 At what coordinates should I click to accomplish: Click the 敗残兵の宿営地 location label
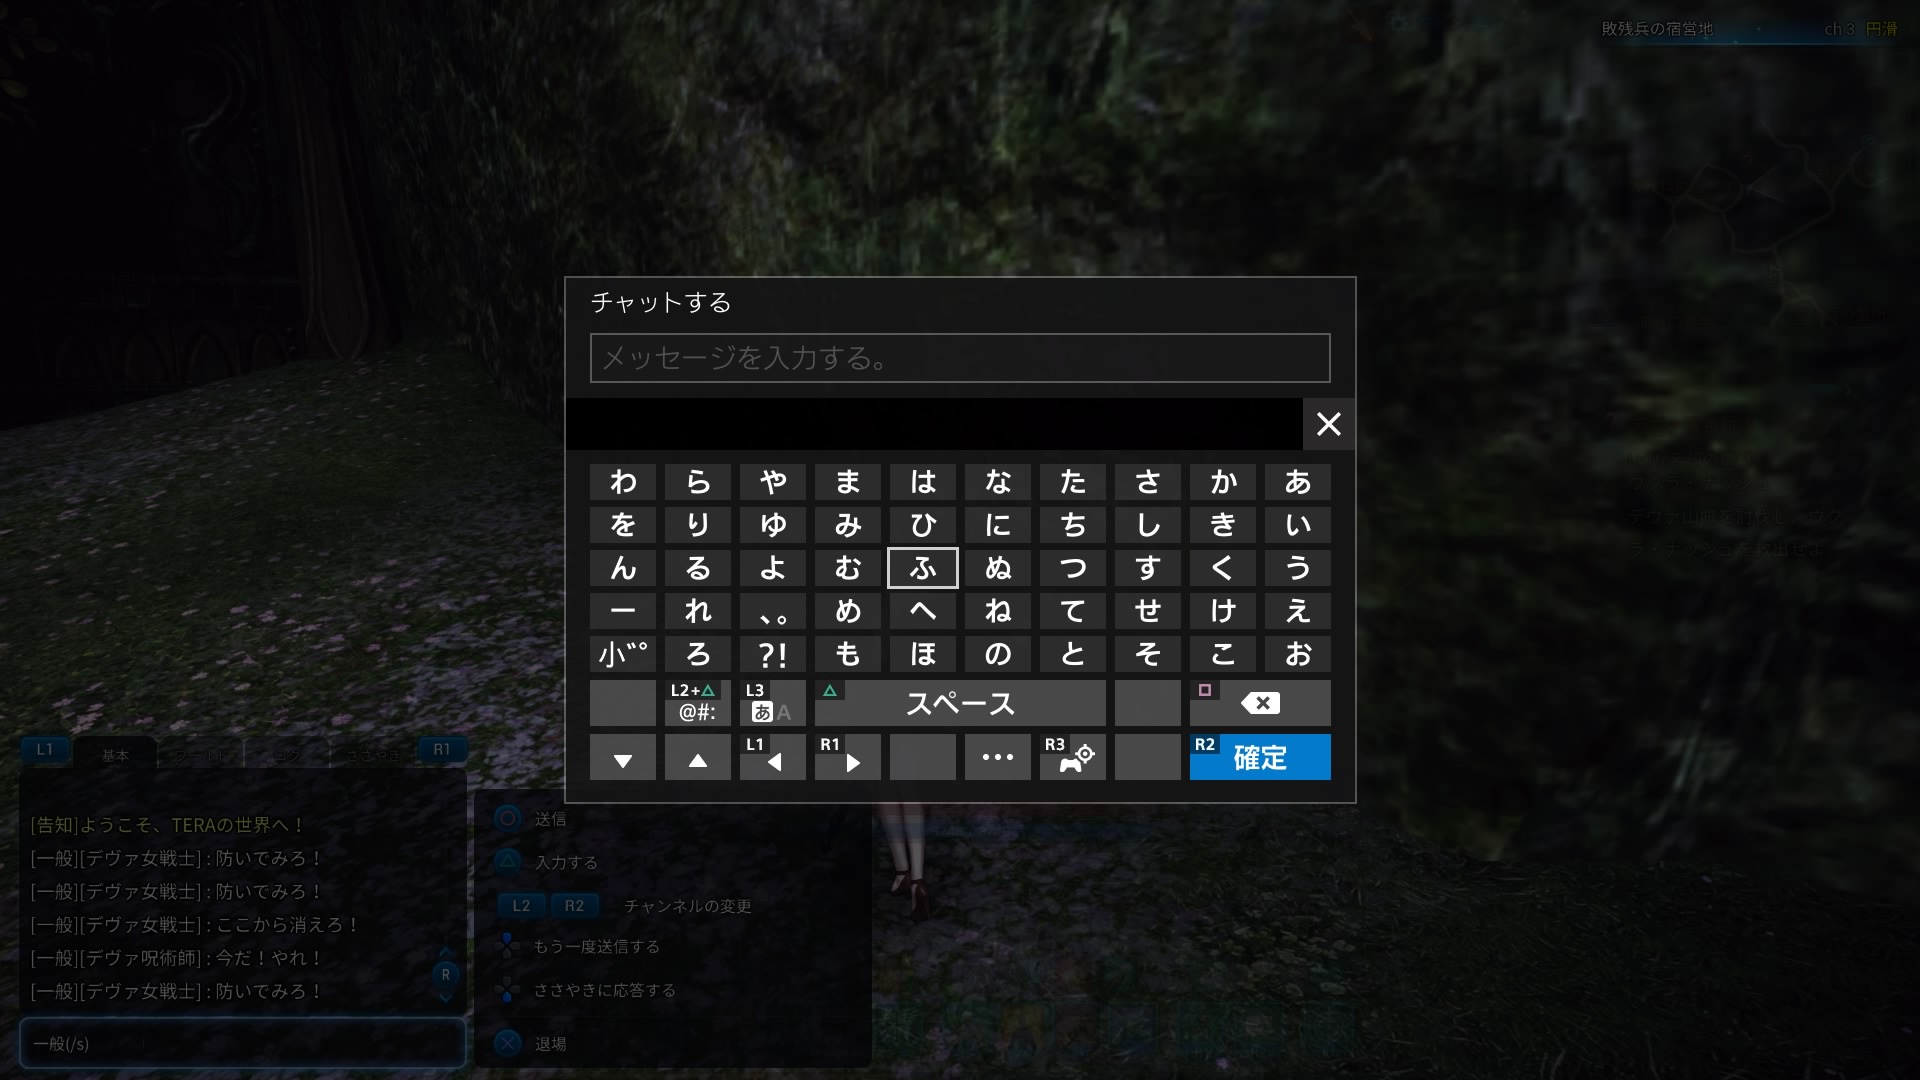tap(1657, 29)
